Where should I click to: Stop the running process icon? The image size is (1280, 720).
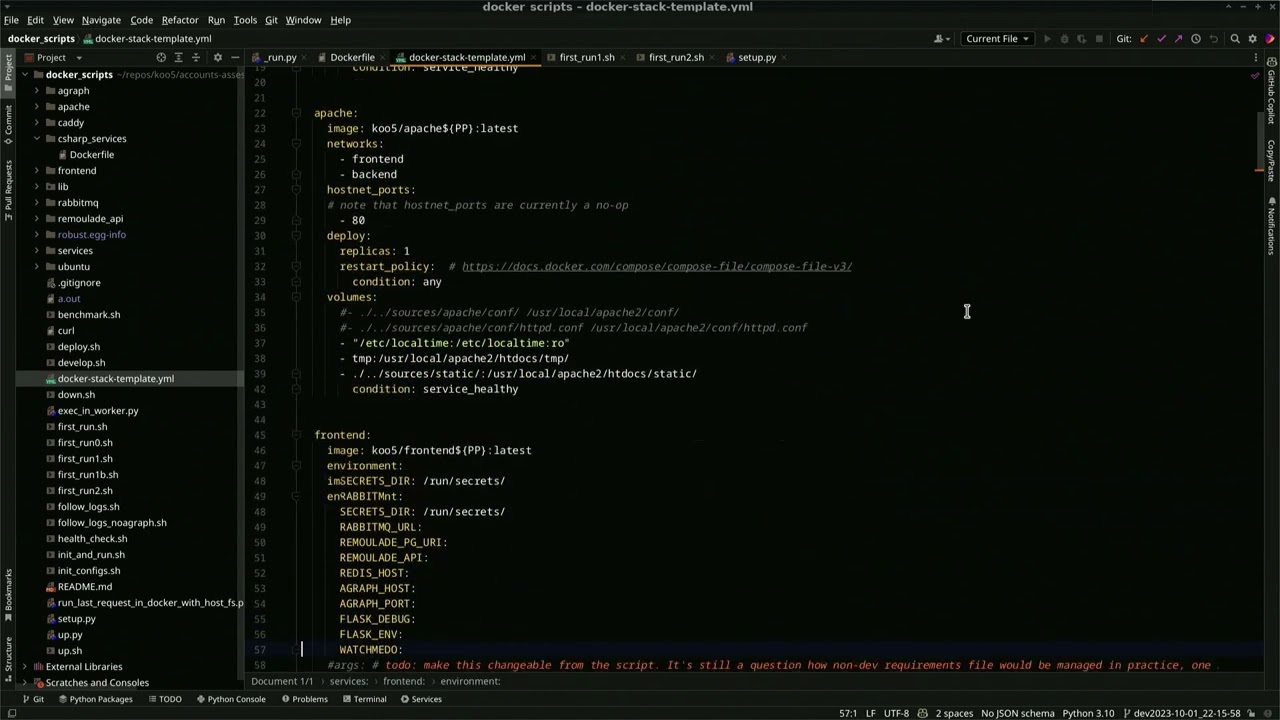[x=1099, y=39]
